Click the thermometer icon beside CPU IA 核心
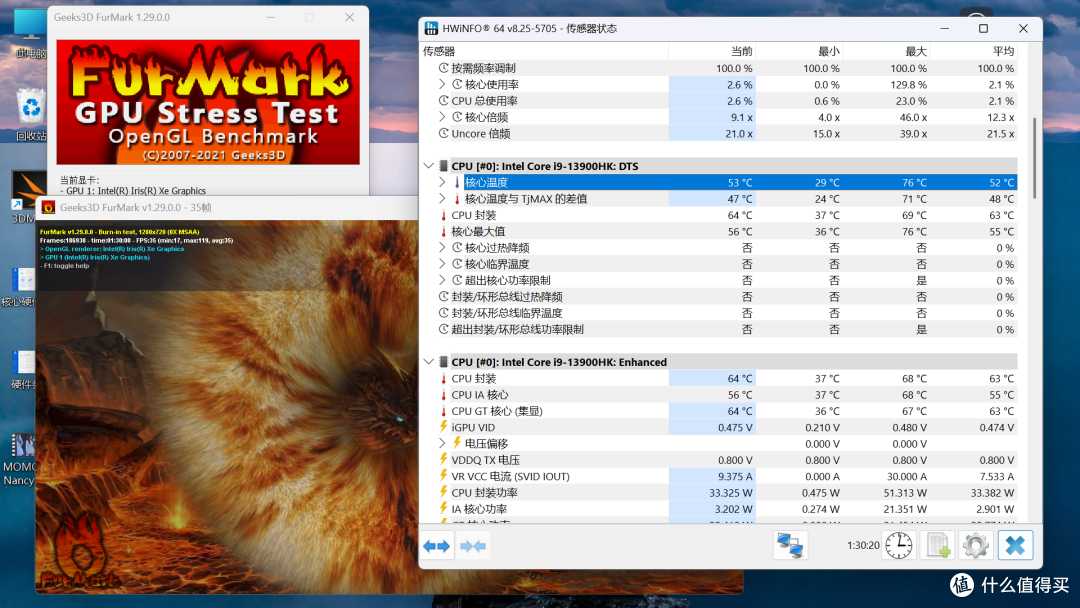1080x608 pixels. pos(444,395)
